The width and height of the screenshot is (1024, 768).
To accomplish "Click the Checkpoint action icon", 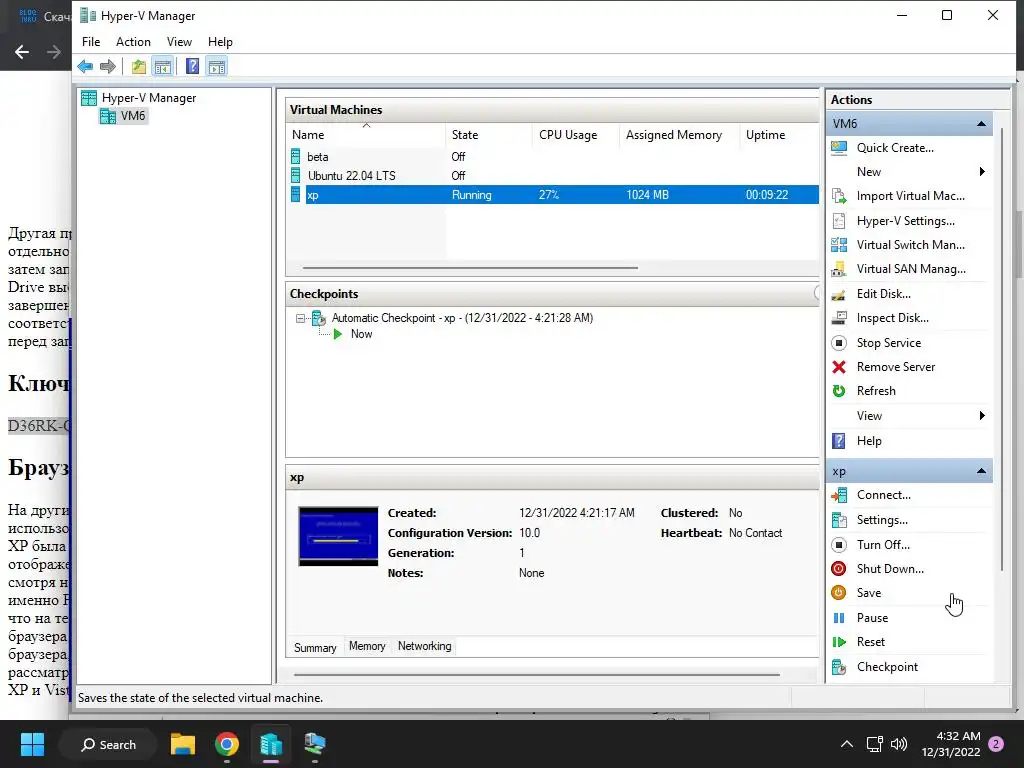I will 839,667.
